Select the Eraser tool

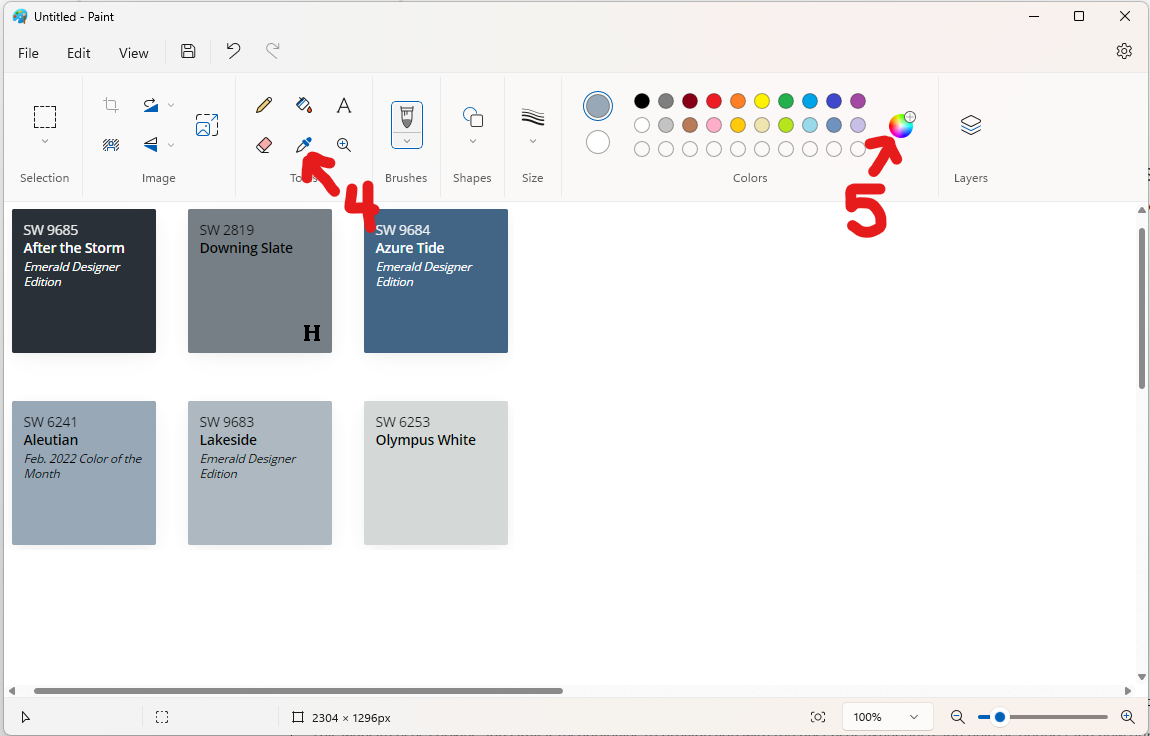tap(264, 145)
